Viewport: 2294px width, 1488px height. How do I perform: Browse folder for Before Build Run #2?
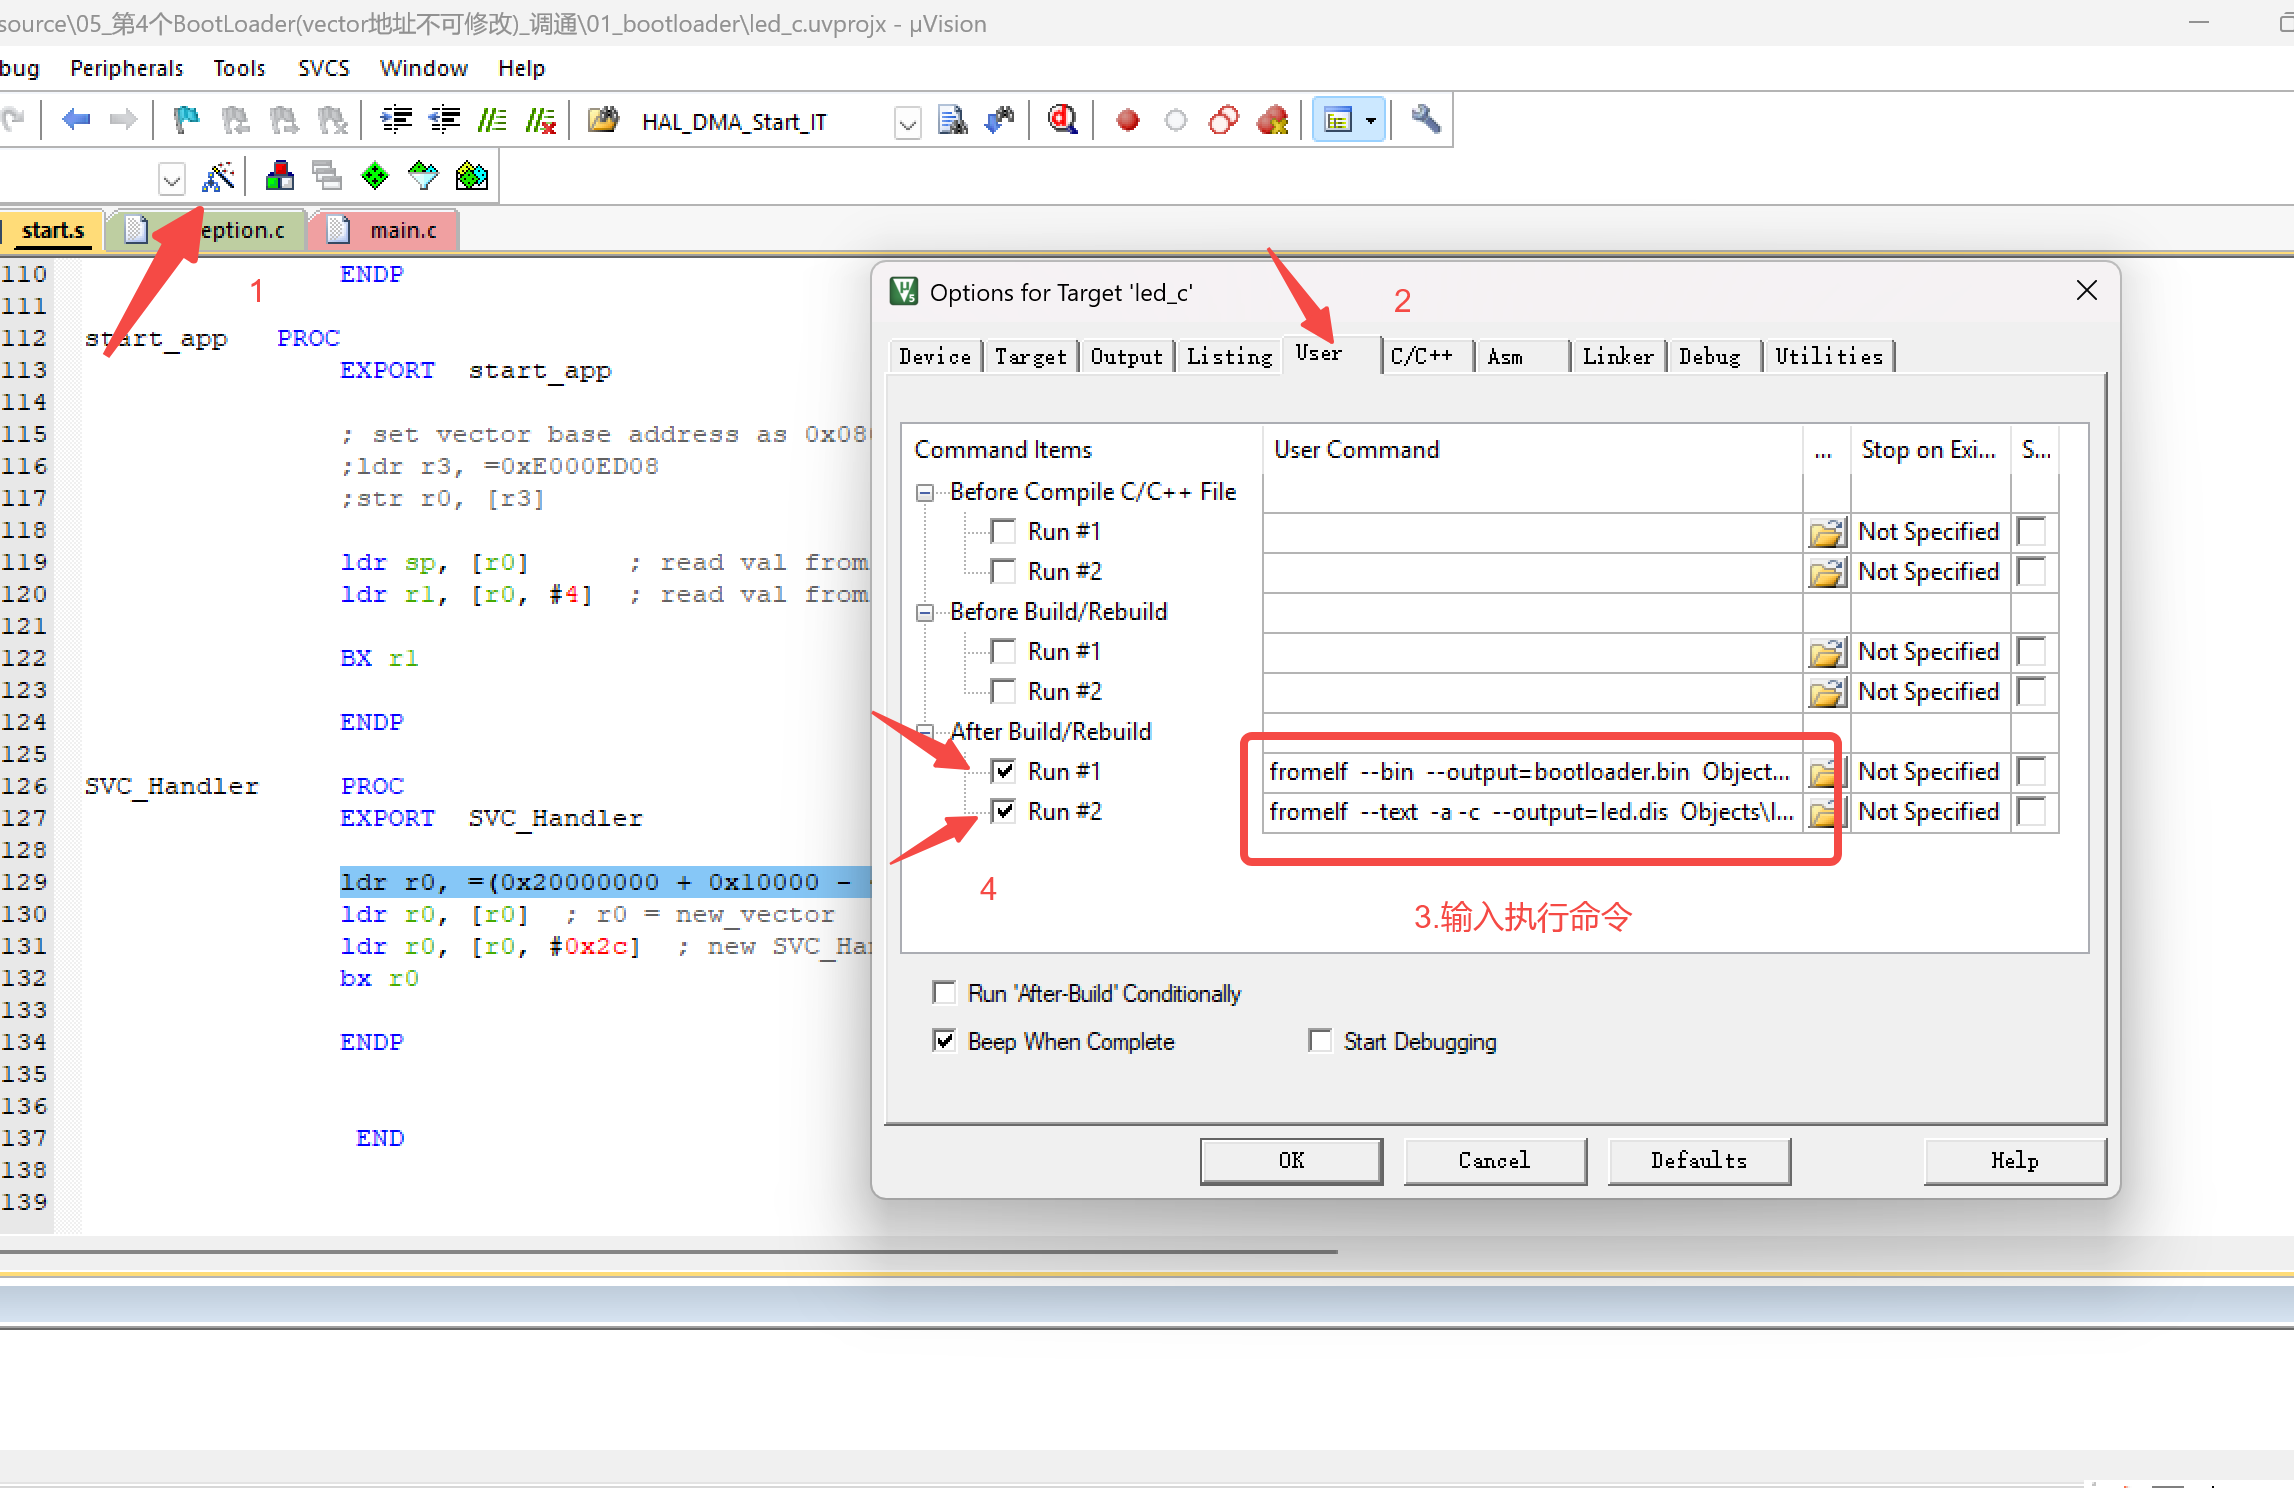click(1826, 692)
